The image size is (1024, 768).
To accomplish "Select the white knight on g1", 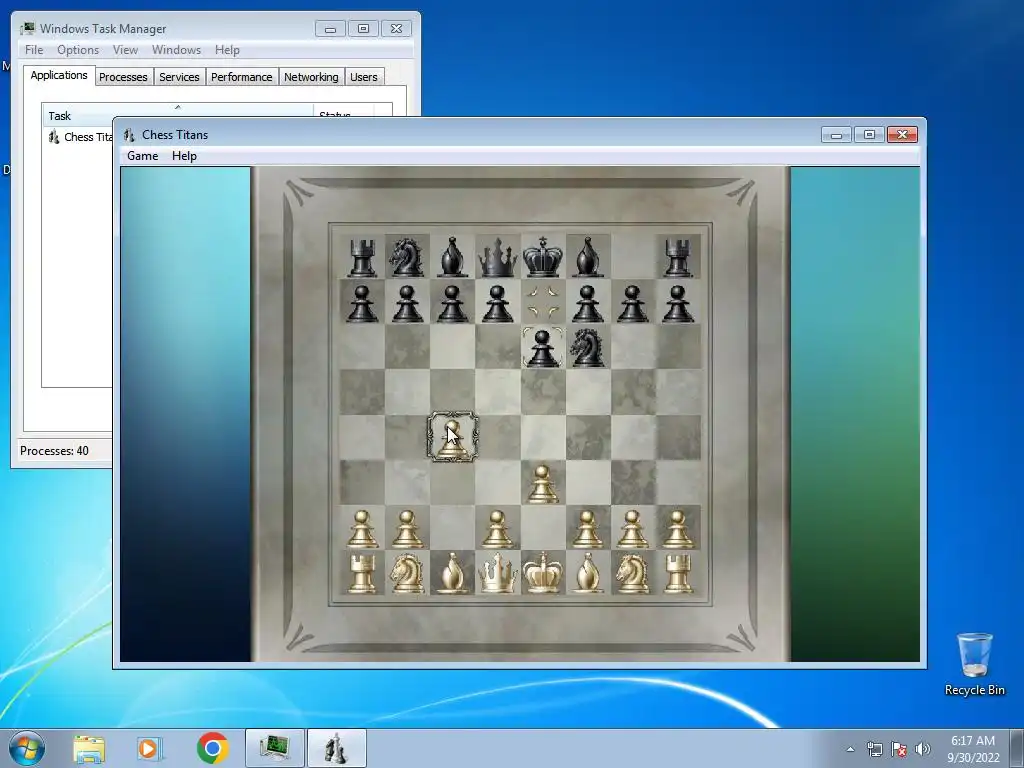I will [632, 573].
